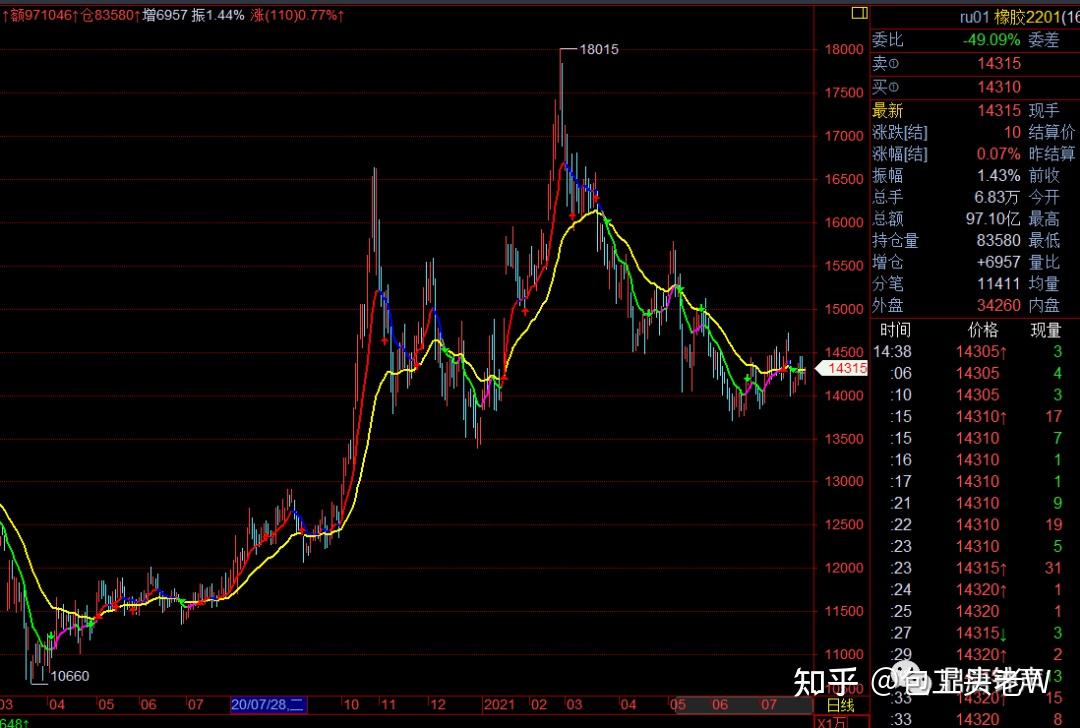Select the 14:38 row in the tick list
The width and height of the screenshot is (1080, 728).
(892, 352)
